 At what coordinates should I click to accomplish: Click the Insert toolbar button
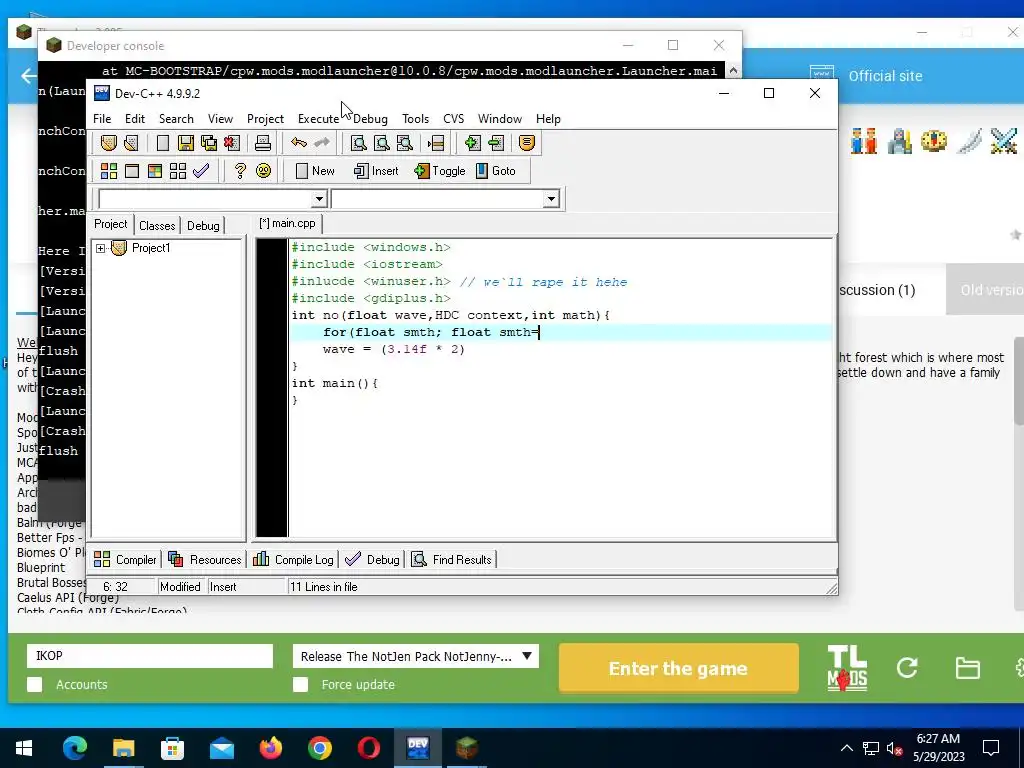376,171
